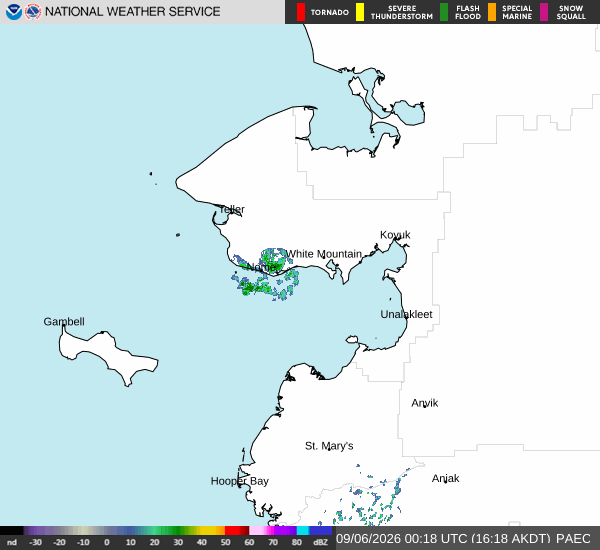Click the 50 value on dBZ scale
This screenshot has height=550, width=600.
tap(225, 542)
